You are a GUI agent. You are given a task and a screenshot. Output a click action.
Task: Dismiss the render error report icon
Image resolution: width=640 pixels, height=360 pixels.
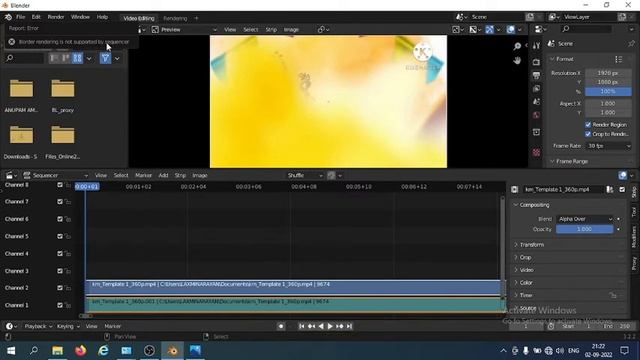click(x=12, y=42)
